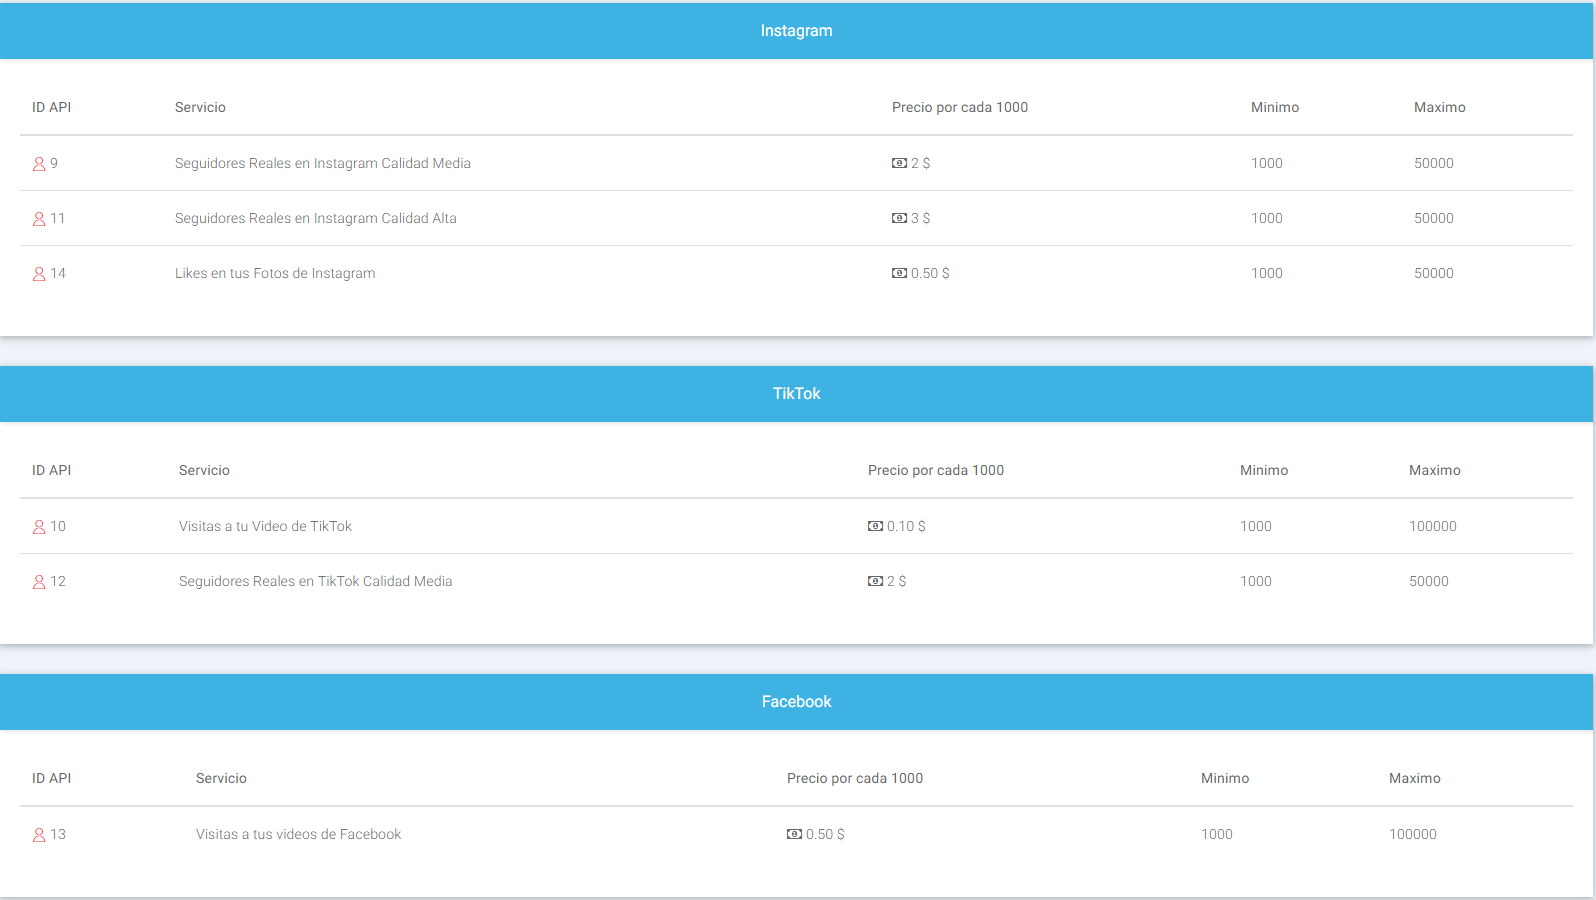Click price 0.50 $ for Instagram likes
The width and height of the screenshot is (1596, 900).
coord(930,273)
